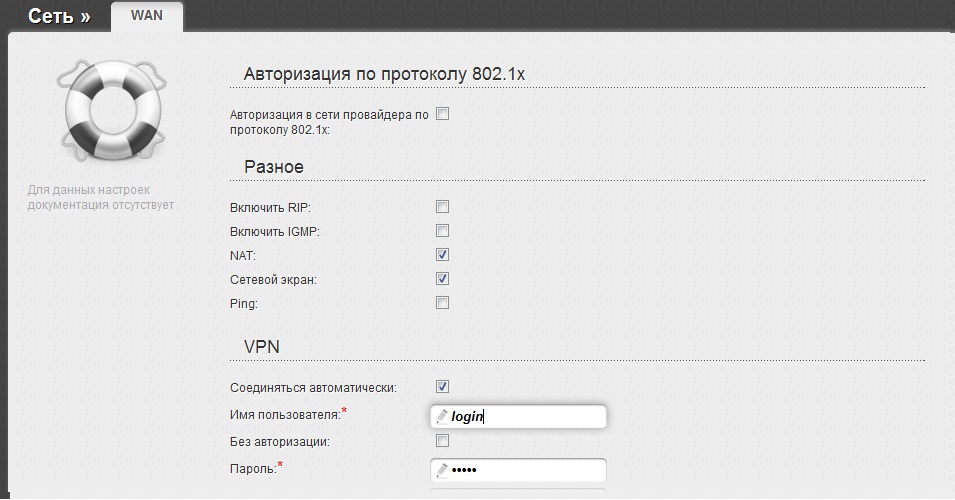The height and width of the screenshot is (500, 955).
Task: Click the pencil icon in password field
Action: (x=440, y=470)
